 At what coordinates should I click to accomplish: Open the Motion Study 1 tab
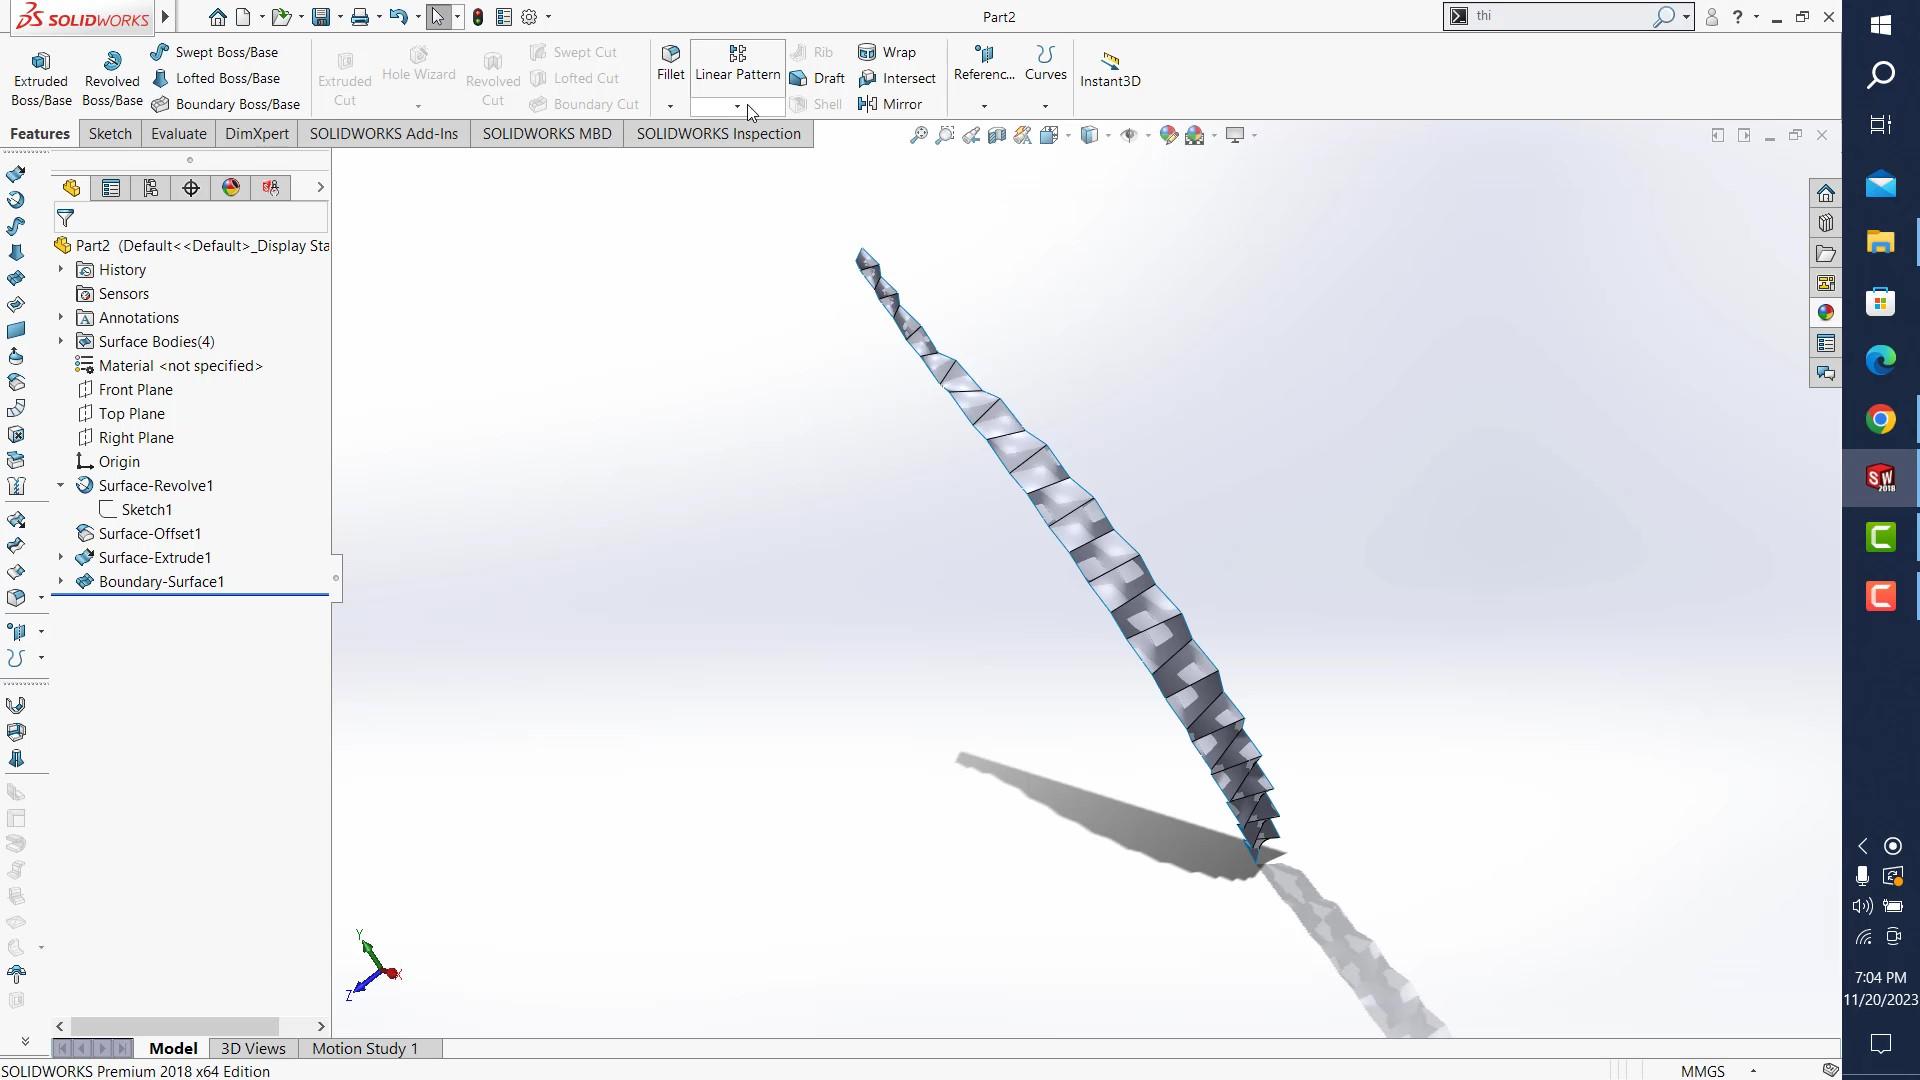click(x=364, y=1048)
